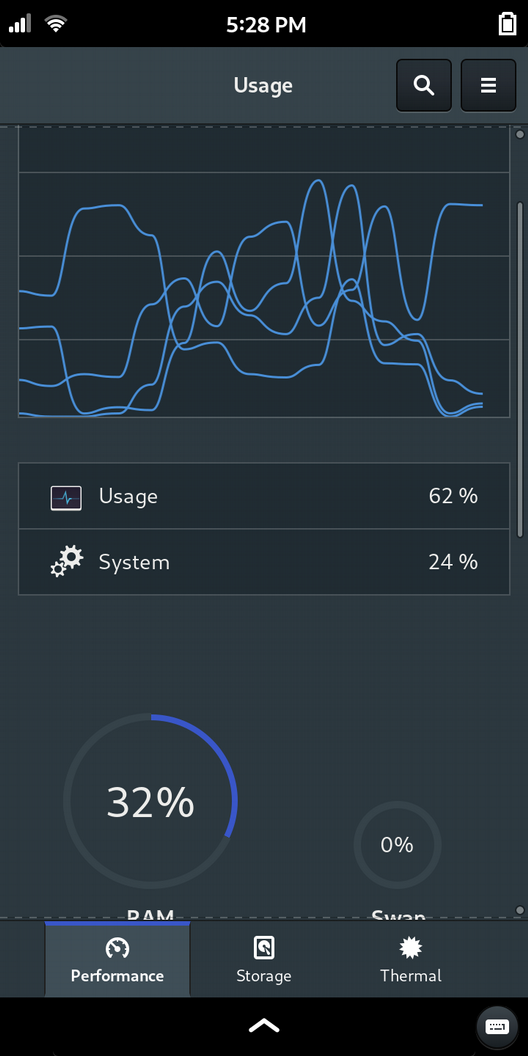Click the System gears icon

click(66, 562)
